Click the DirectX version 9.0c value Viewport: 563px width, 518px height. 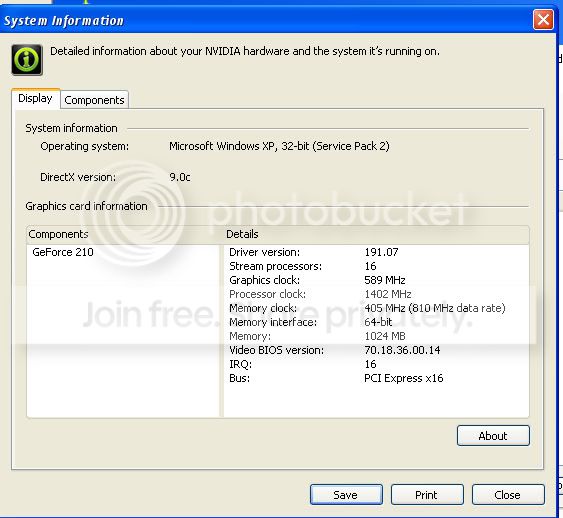(180, 177)
